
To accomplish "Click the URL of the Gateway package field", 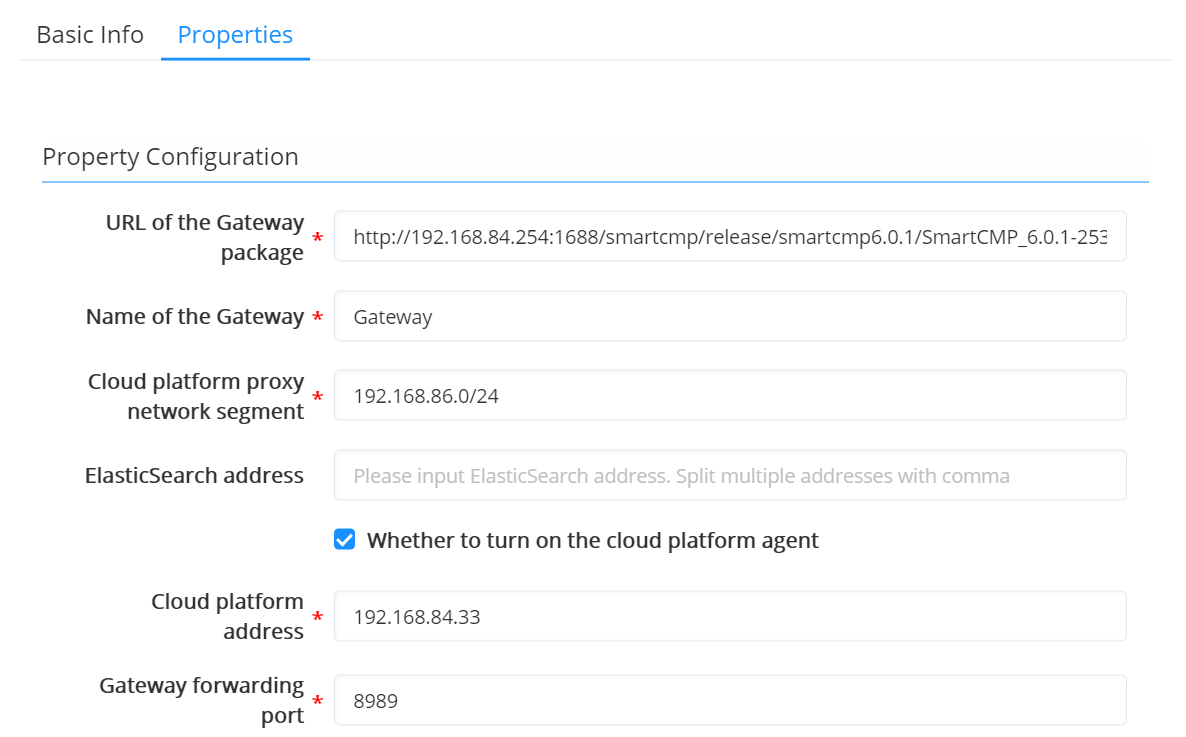I will tap(730, 236).
